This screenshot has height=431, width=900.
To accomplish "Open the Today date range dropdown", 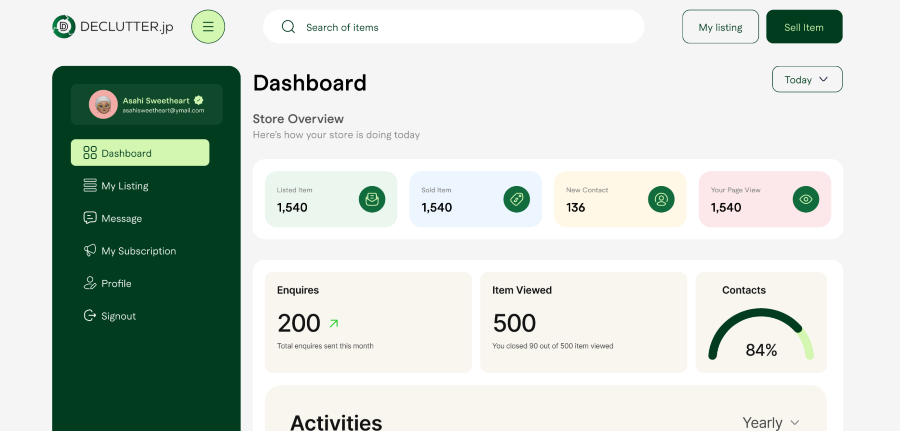I will point(807,79).
